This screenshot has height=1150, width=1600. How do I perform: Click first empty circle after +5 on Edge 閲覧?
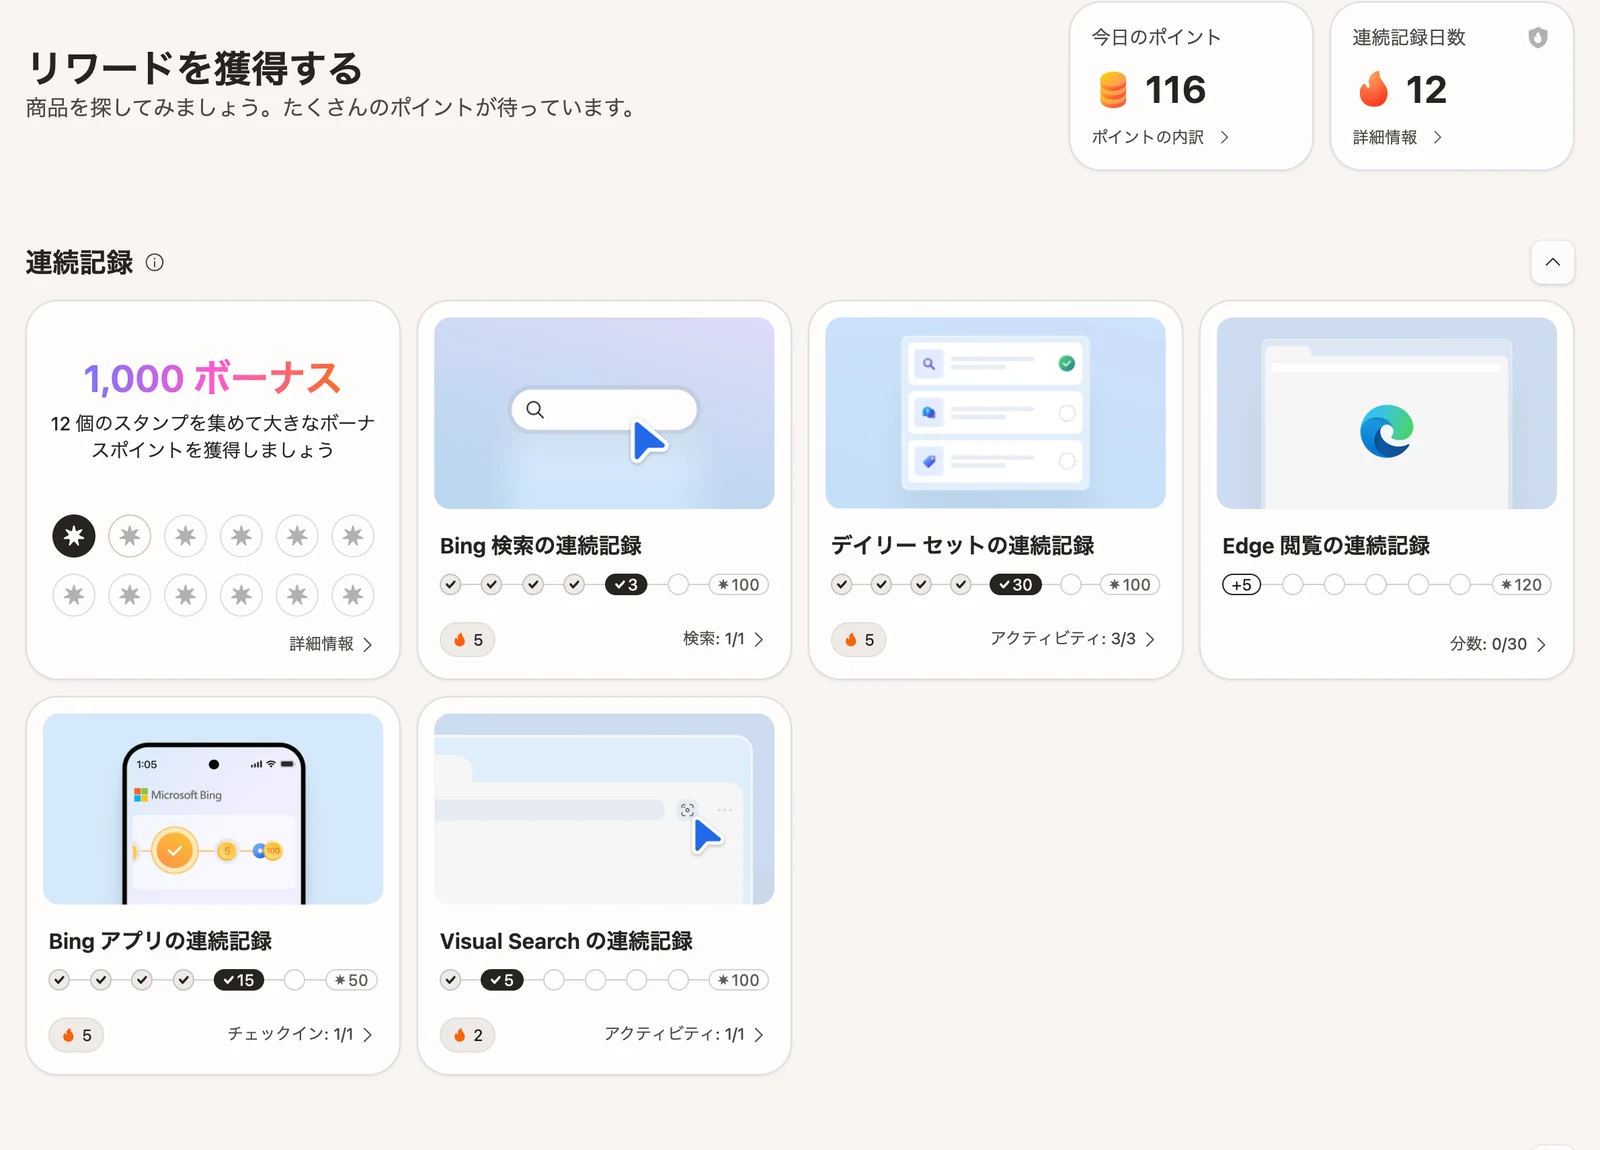pos(1293,585)
